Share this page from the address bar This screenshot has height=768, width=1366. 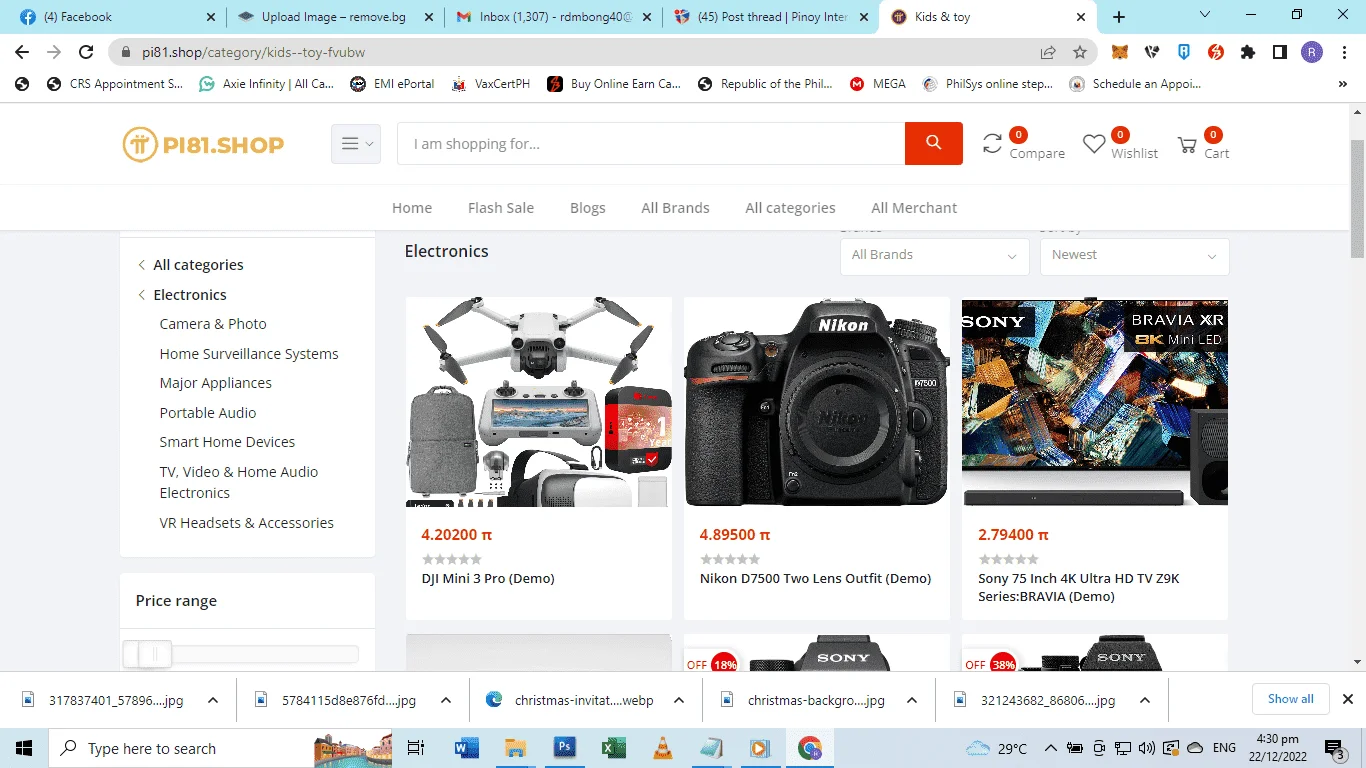click(1048, 52)
